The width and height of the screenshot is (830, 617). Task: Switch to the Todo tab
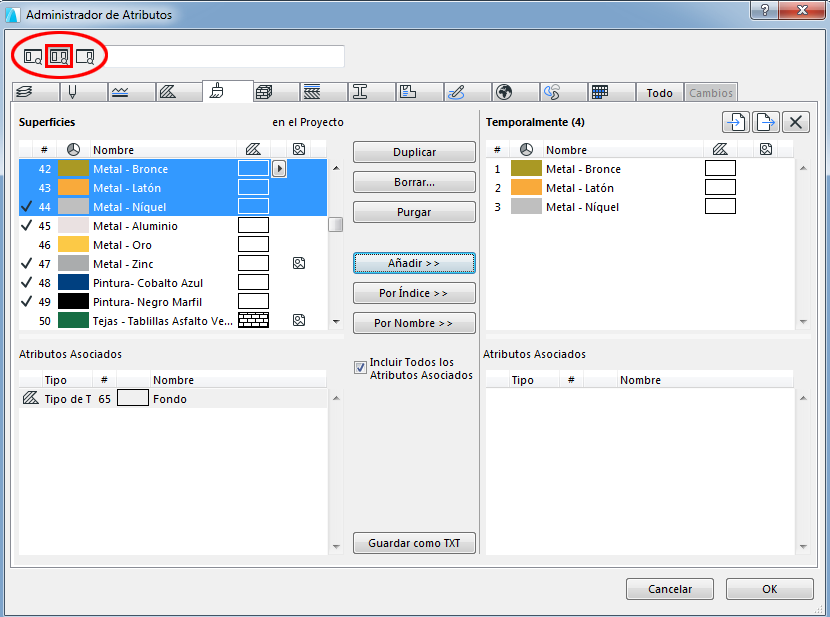[660, 93]
